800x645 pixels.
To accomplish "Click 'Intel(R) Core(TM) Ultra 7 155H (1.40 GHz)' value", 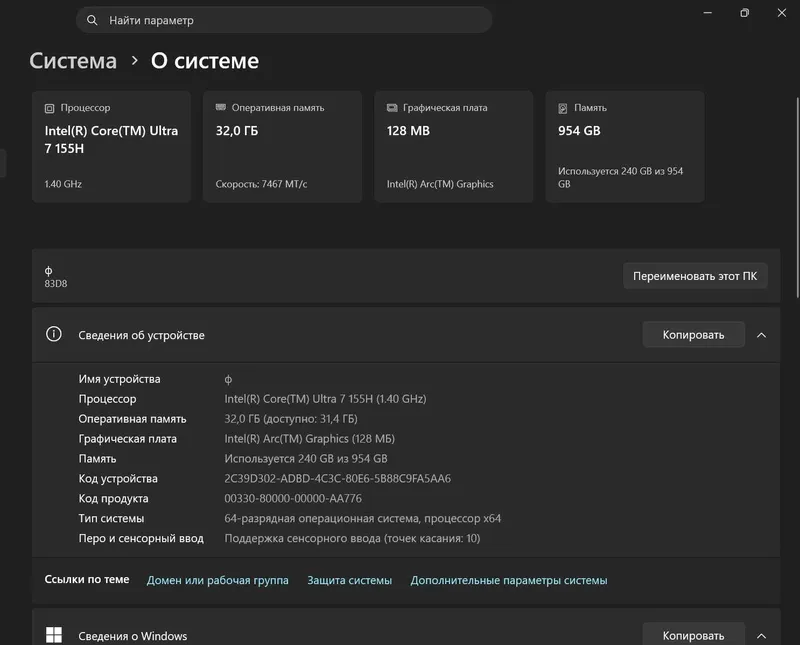I will pos(325,399).
